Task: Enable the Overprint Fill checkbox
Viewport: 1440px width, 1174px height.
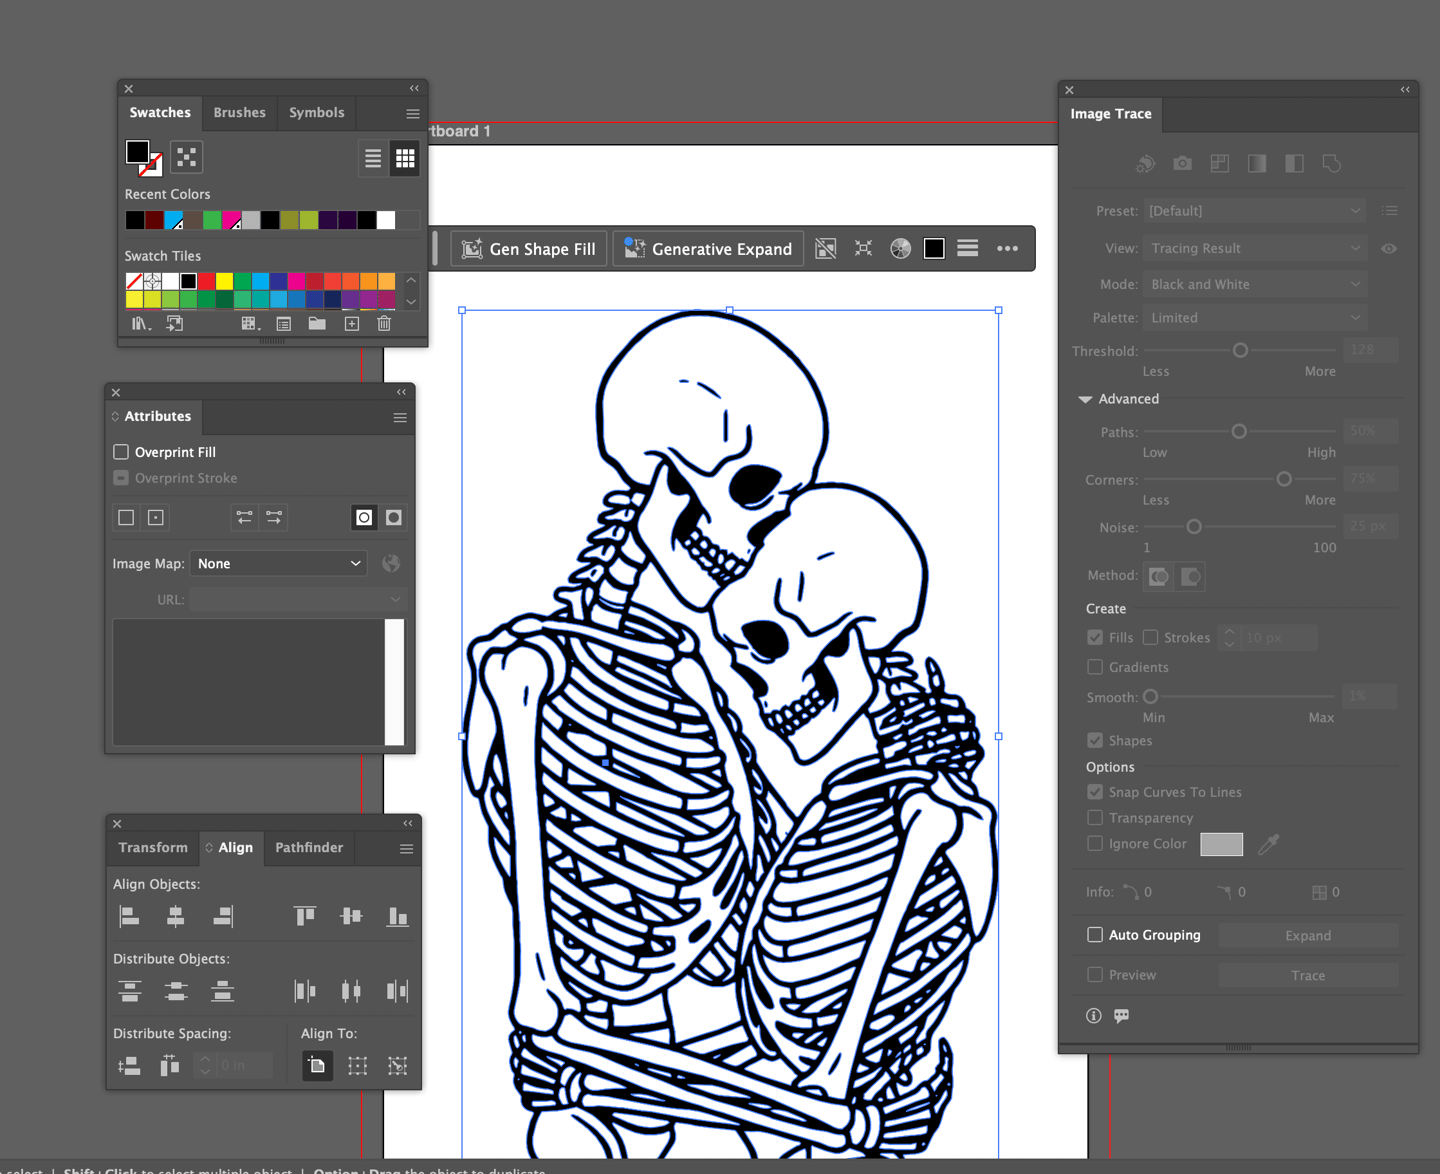Action: 121,452
